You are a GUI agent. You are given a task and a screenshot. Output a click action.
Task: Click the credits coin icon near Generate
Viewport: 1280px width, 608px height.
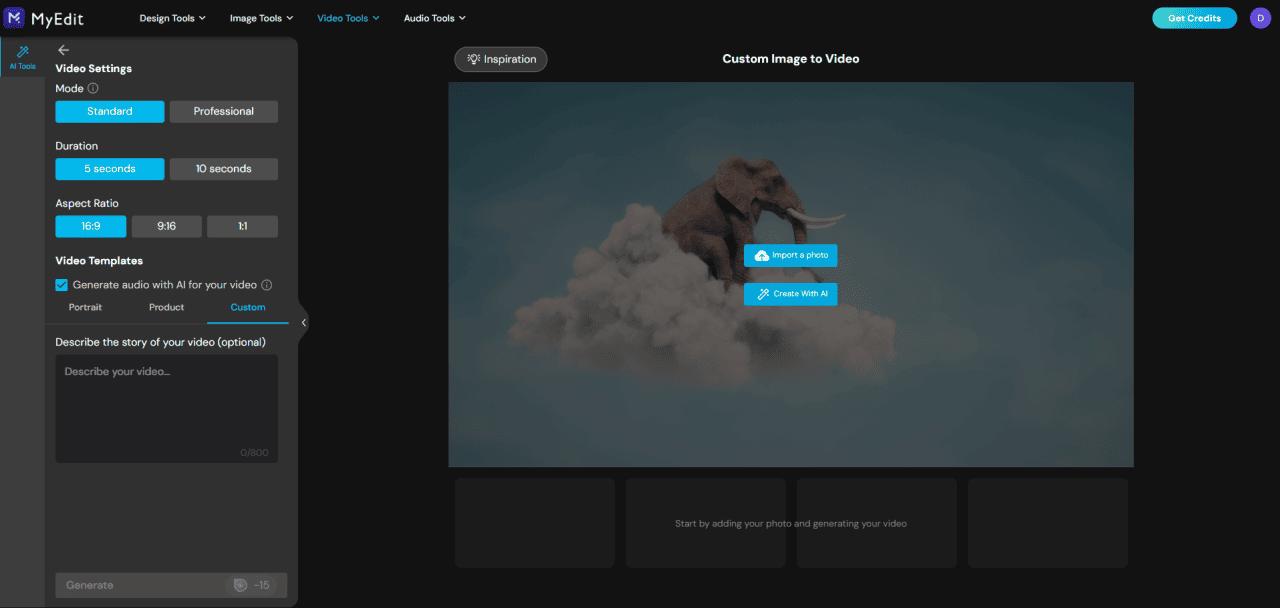(x=240, y=585)
